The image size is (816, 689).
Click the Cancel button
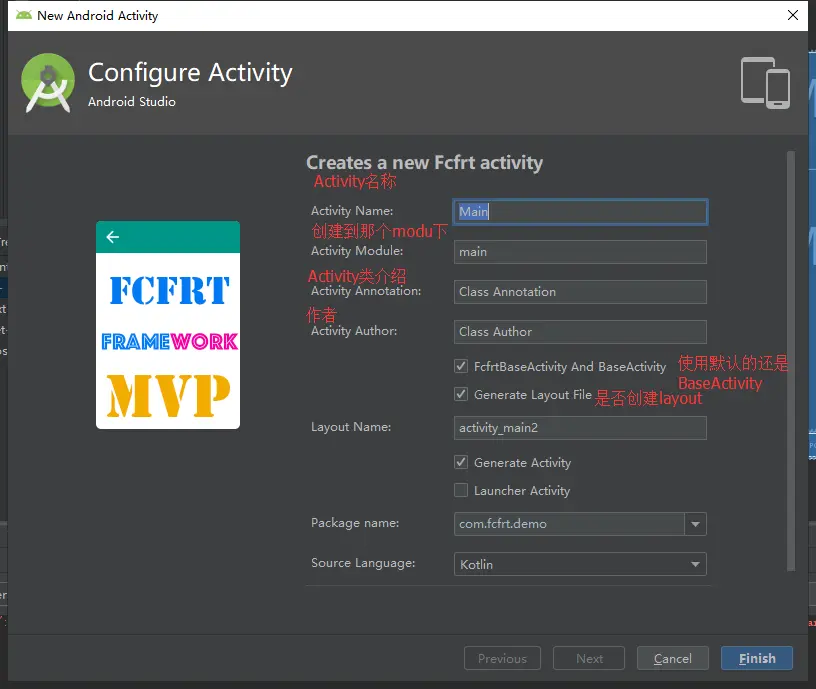coord(672,658)
